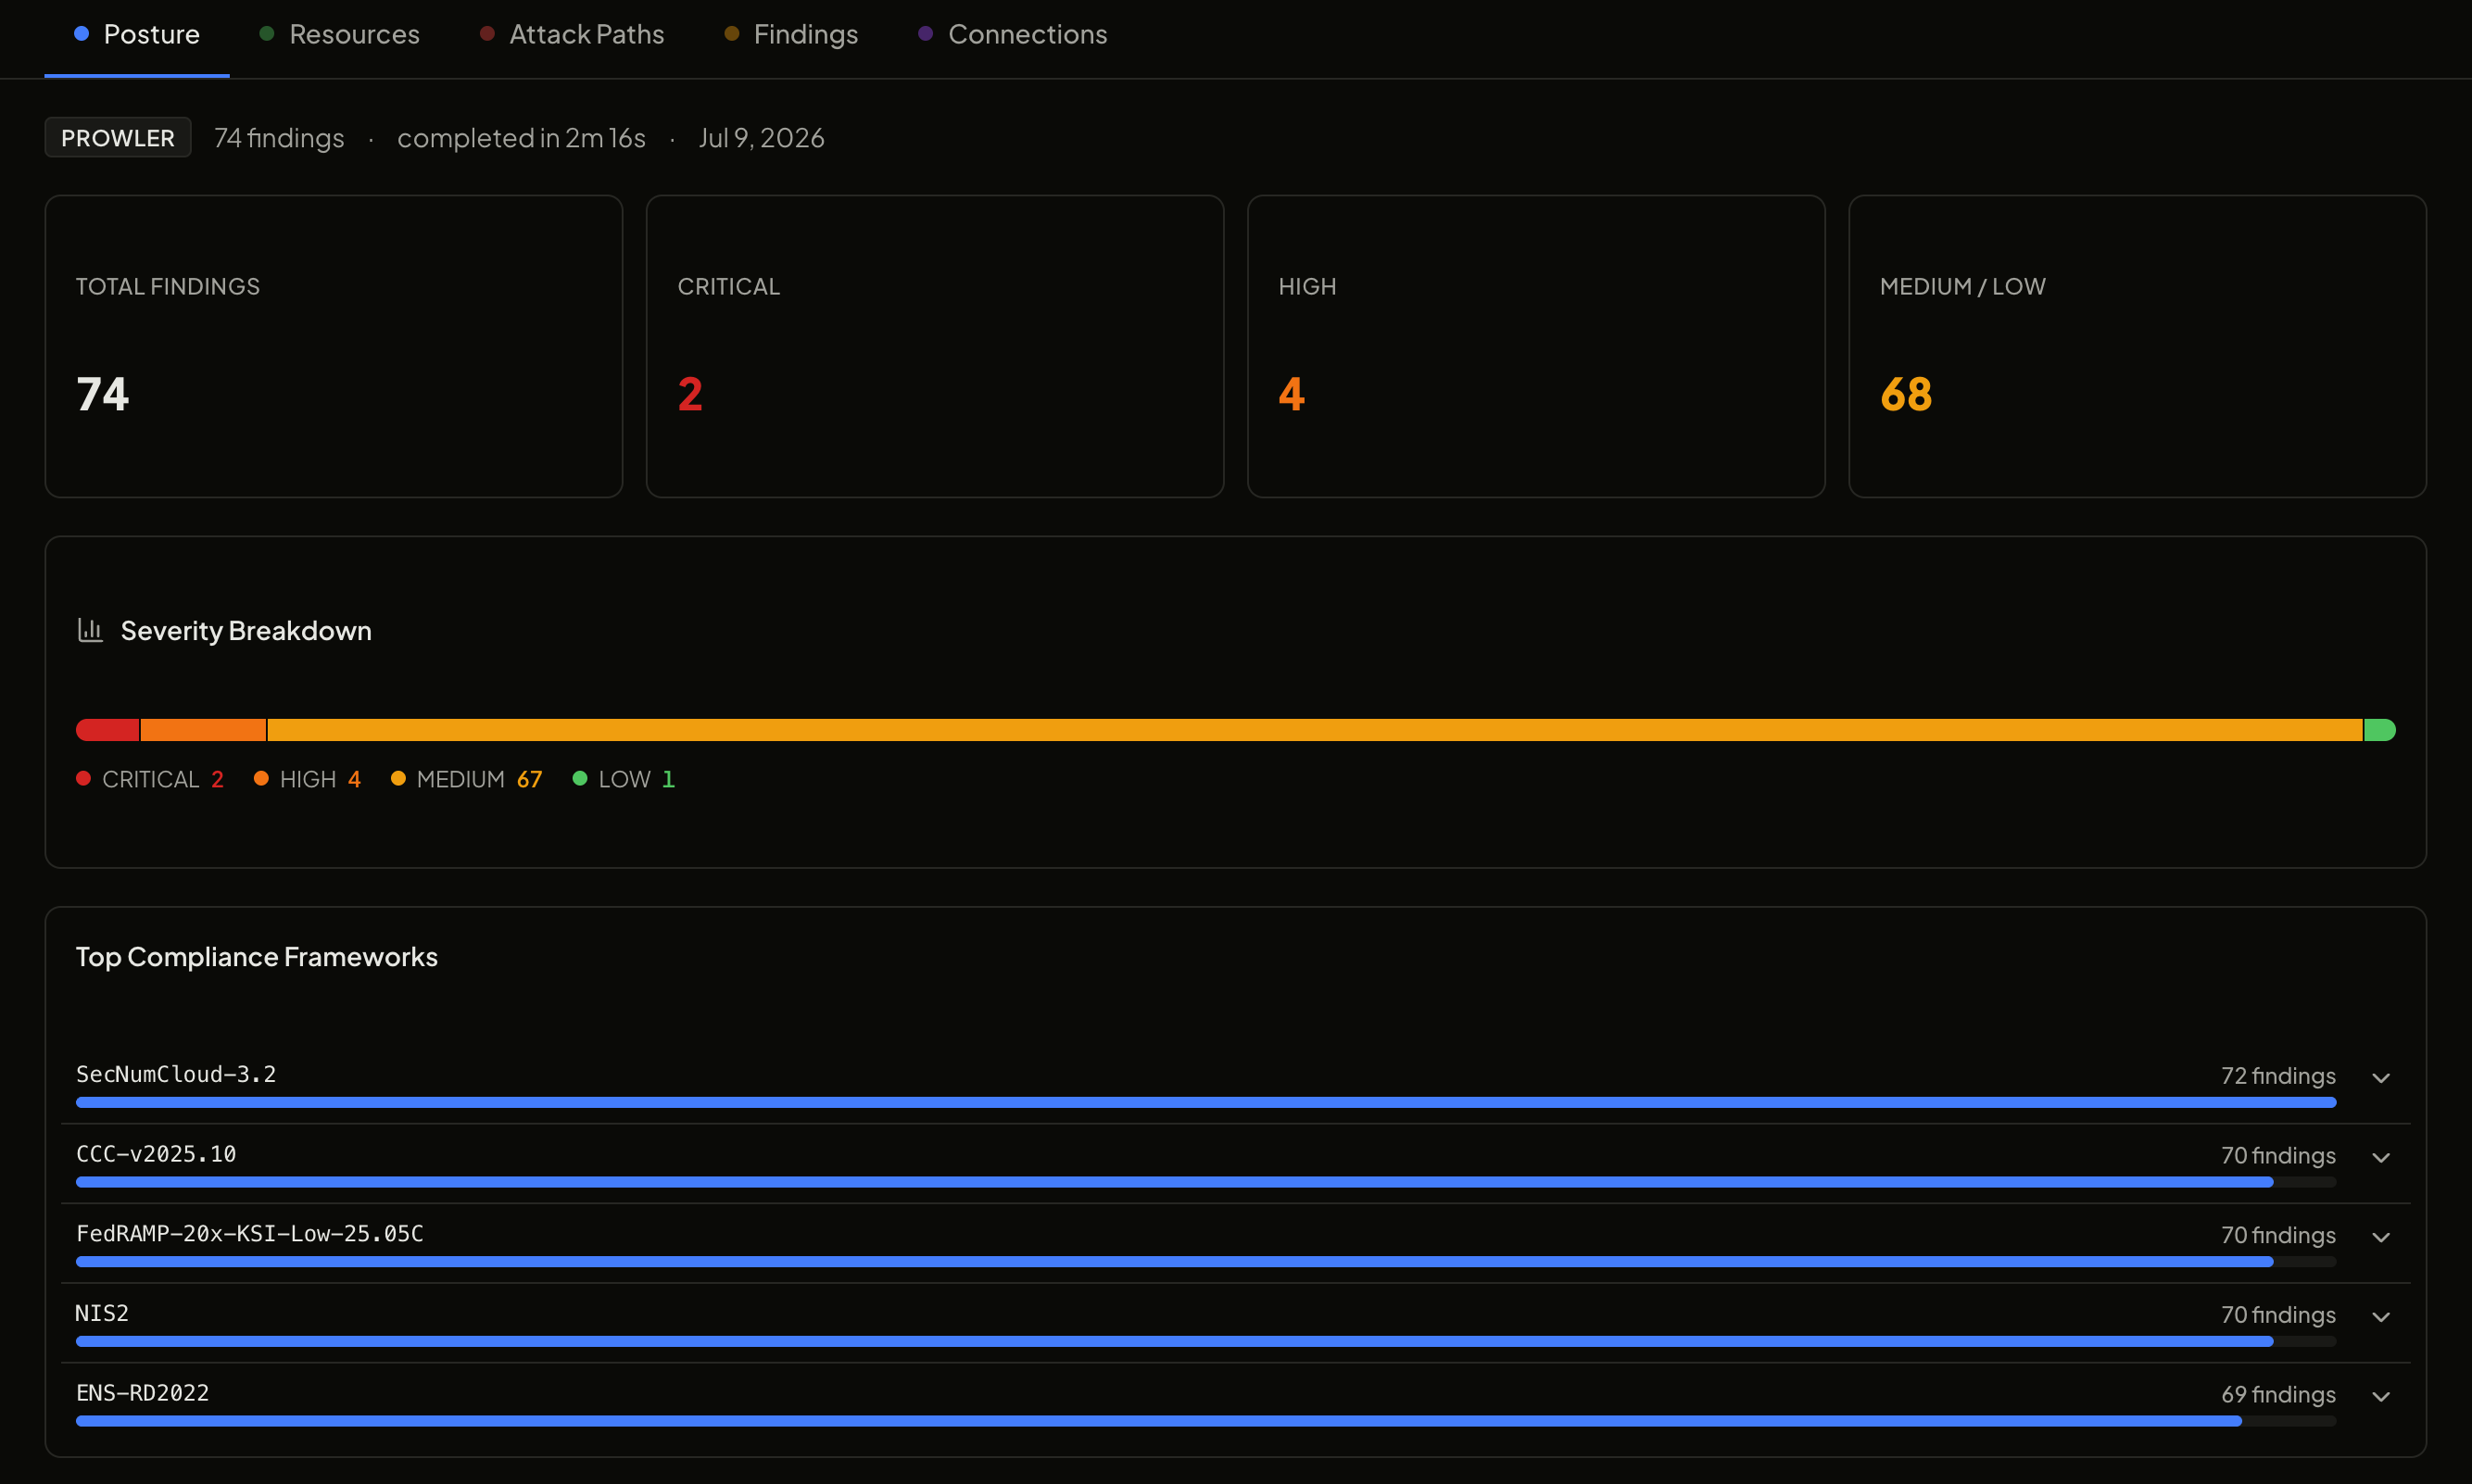2472x1484 pixels.
Task: Click the green low segment of severity bar
Action: (x=2380, y=730)
